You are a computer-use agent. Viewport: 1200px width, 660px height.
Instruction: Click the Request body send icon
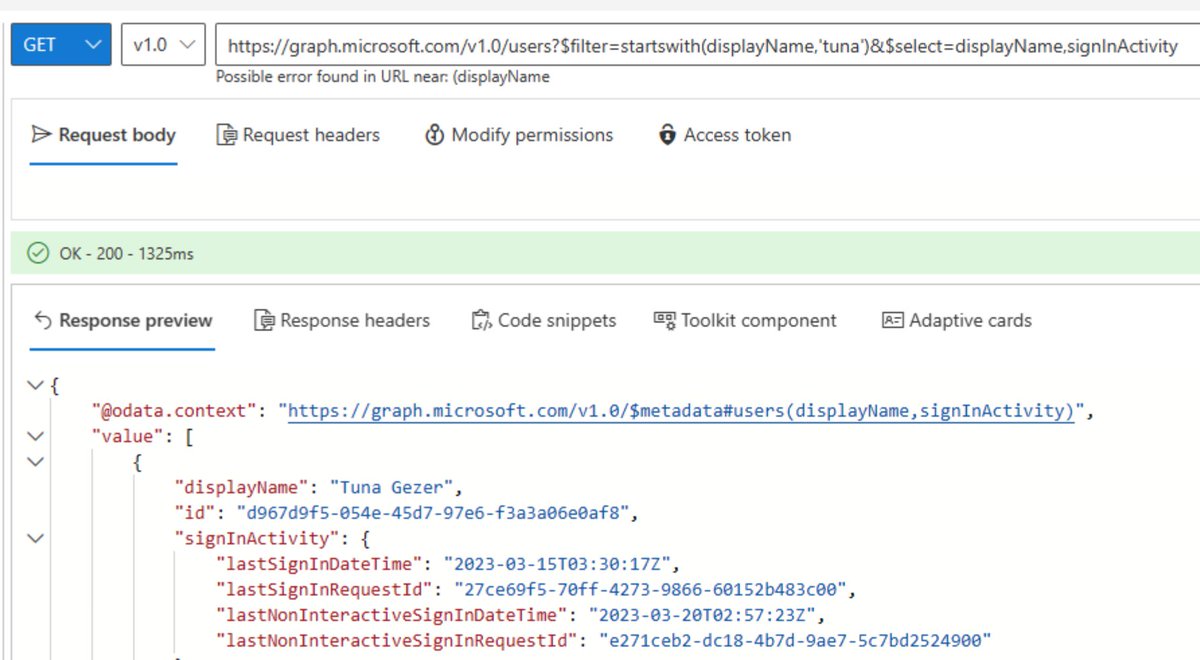tap(40, 134)
